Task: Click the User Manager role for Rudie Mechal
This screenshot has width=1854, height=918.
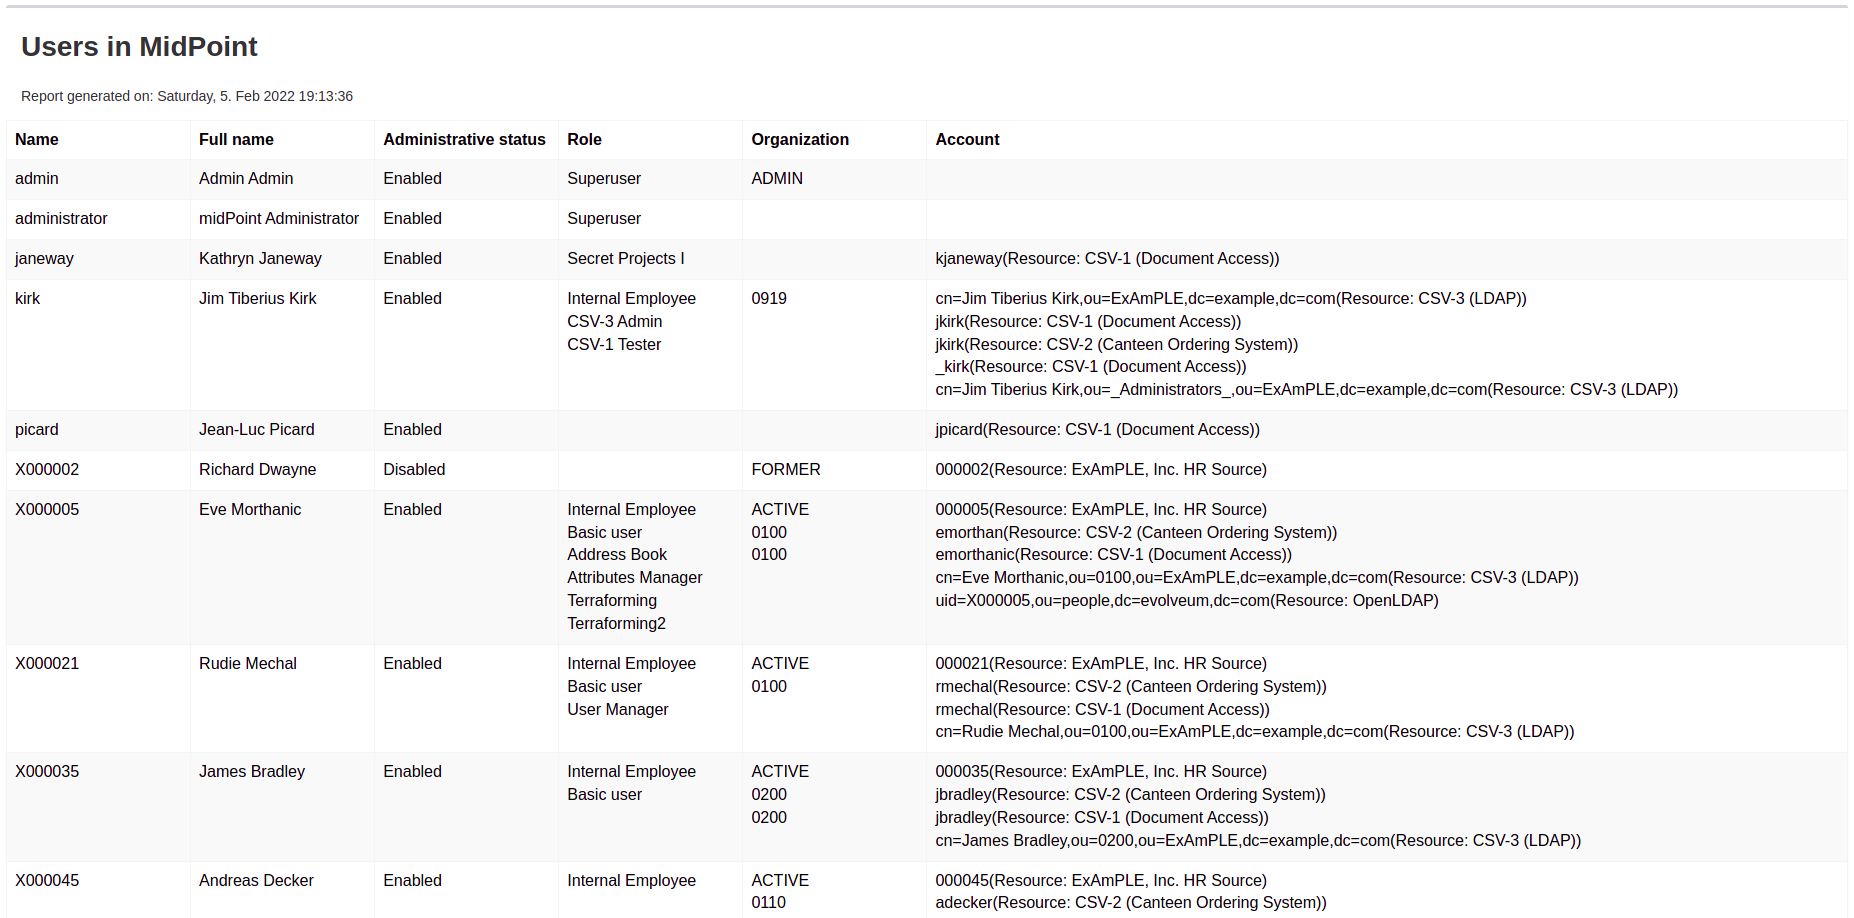Action: tap(617, 710)
